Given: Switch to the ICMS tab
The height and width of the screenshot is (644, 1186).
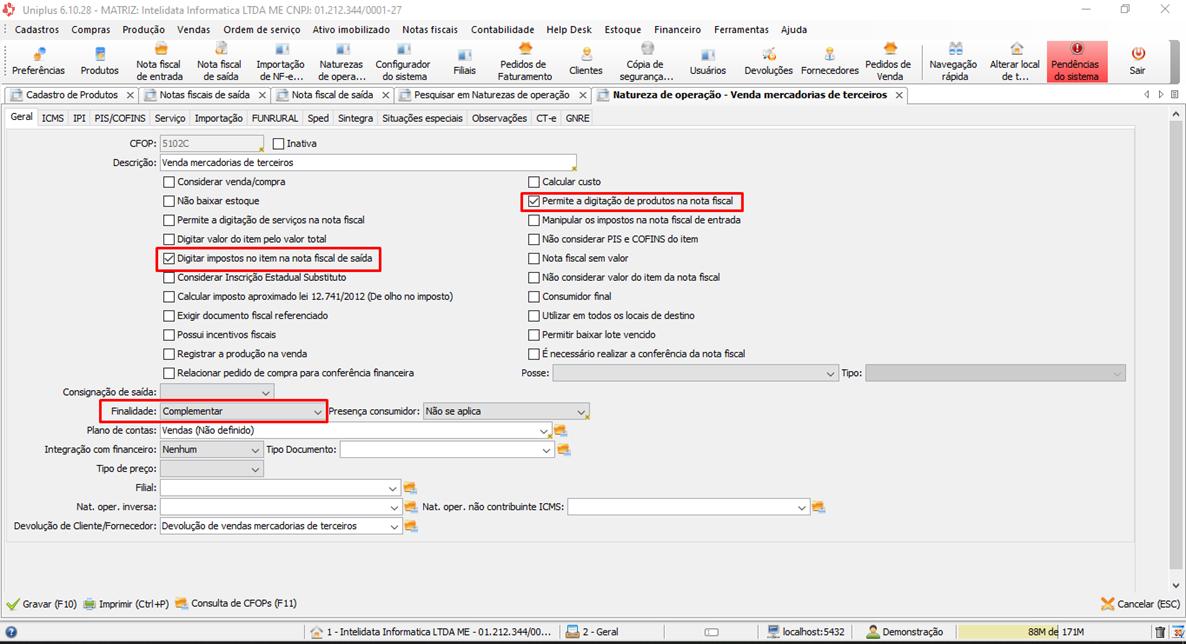Looking at the screenshot, I should [53, 119].
